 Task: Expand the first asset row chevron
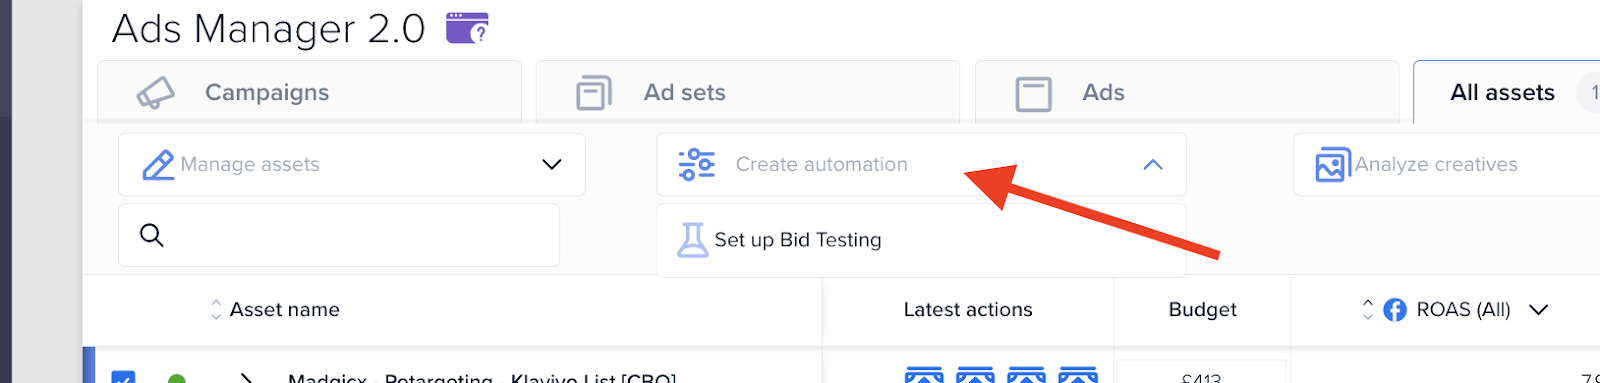tap(246, 378)
